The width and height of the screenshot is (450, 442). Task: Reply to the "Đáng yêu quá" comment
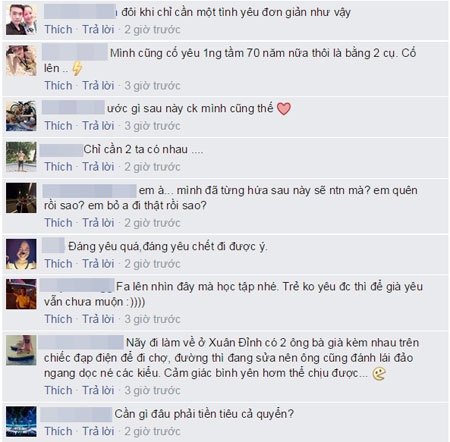coord(98,263)
